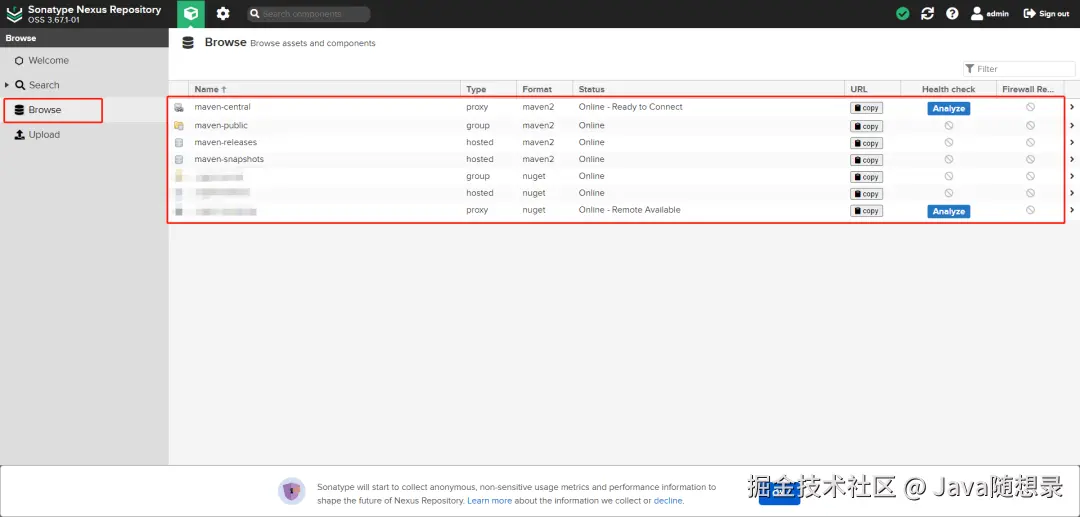1080x517 pixels.
Task: Click the Sonatype Nexus Repository logo
Action: (x=14, y=14)
